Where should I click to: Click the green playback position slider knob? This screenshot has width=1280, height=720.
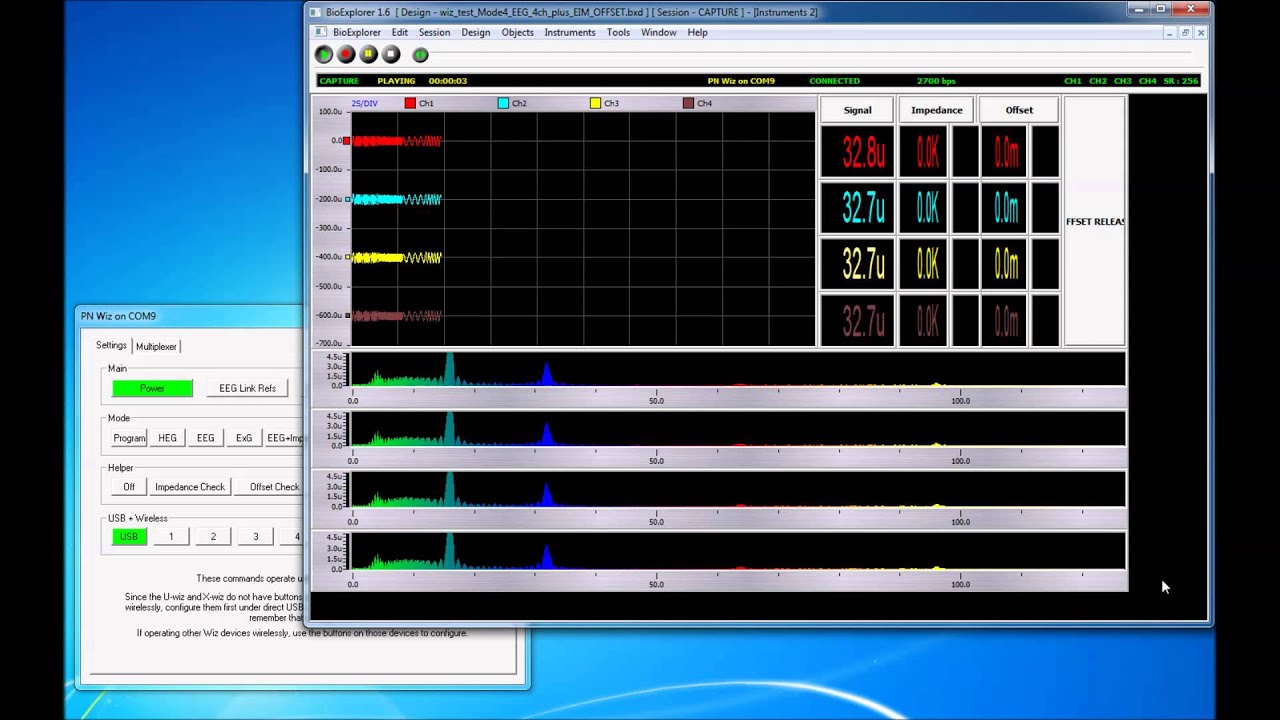pos(421,56)
